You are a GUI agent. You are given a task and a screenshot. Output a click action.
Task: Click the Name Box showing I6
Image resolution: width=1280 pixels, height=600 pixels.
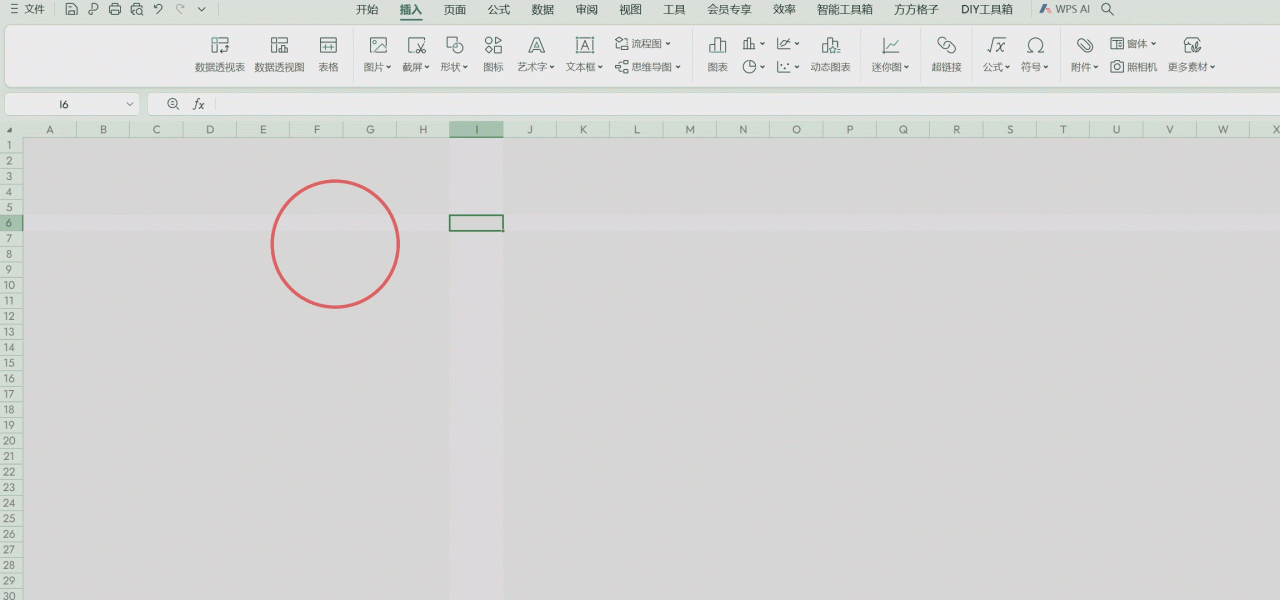[64, 104]
